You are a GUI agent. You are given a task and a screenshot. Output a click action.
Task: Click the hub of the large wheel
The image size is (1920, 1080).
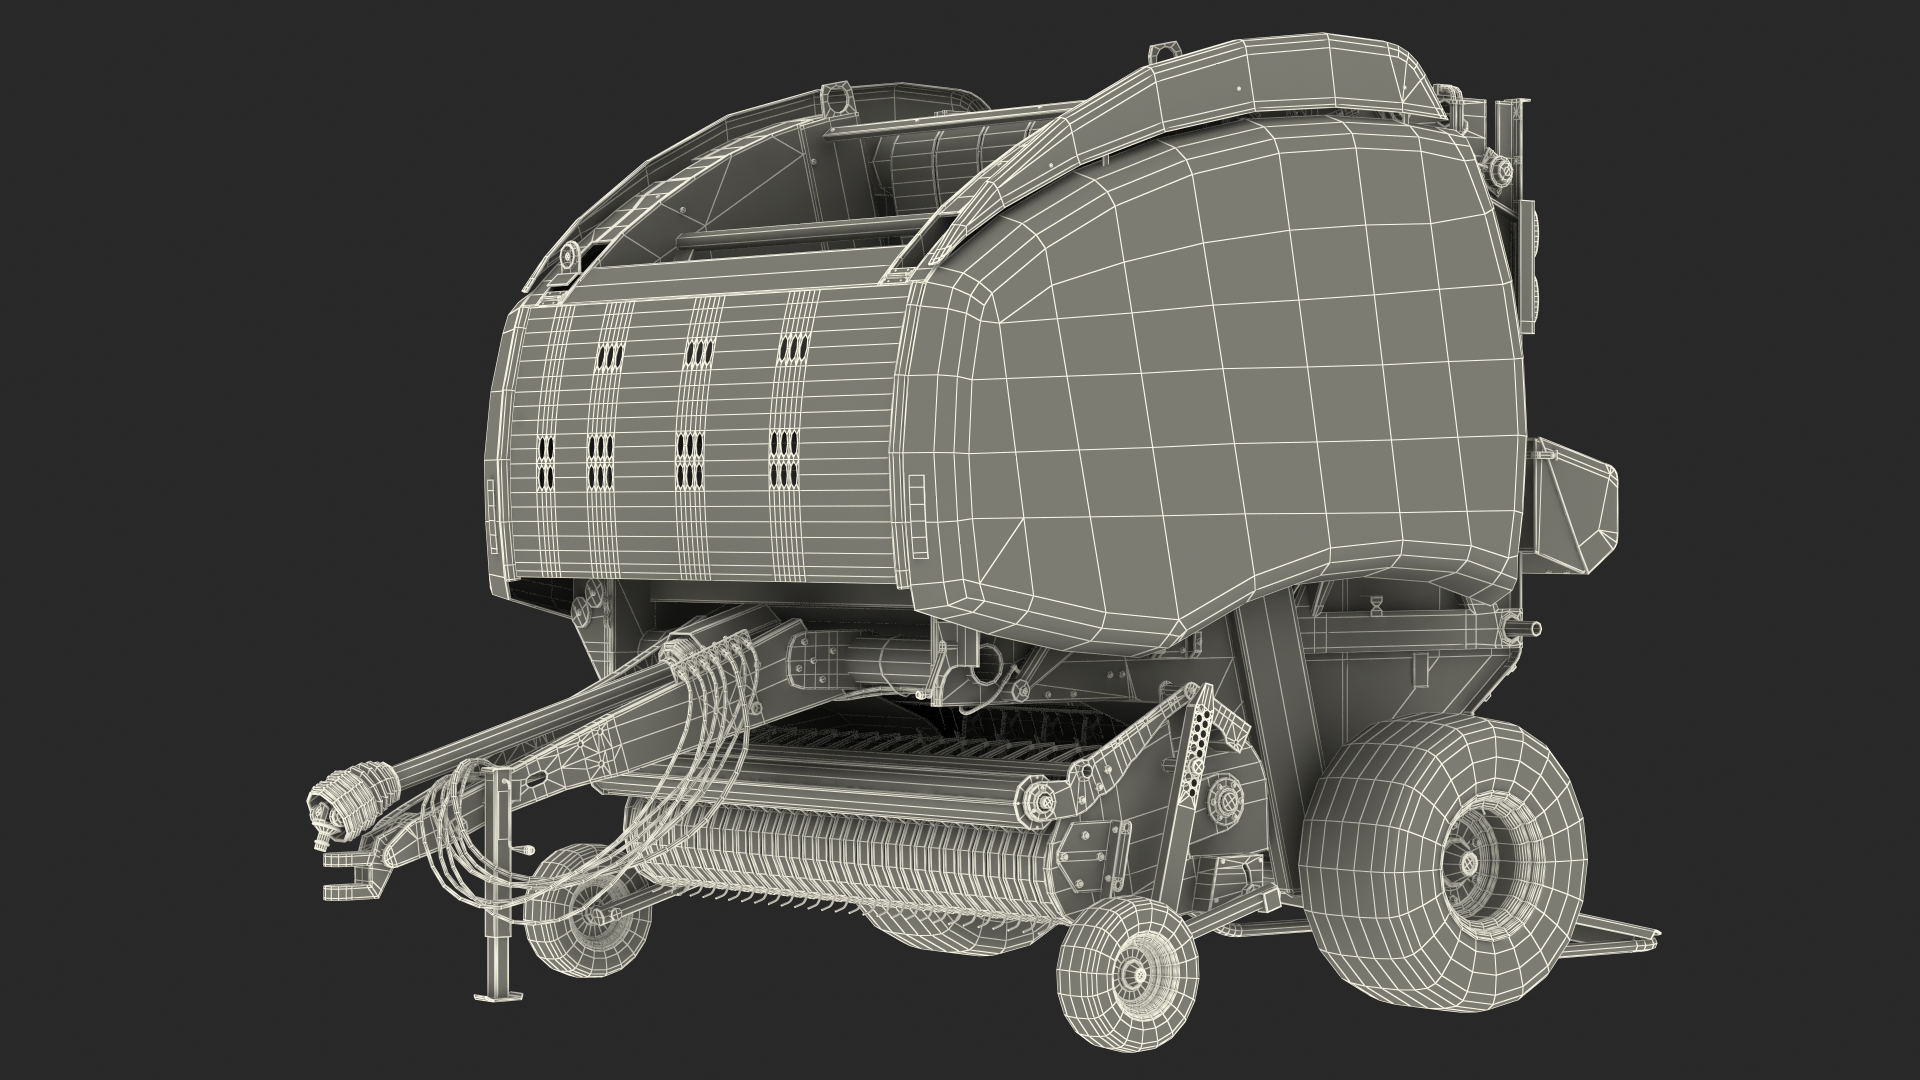1470,862
